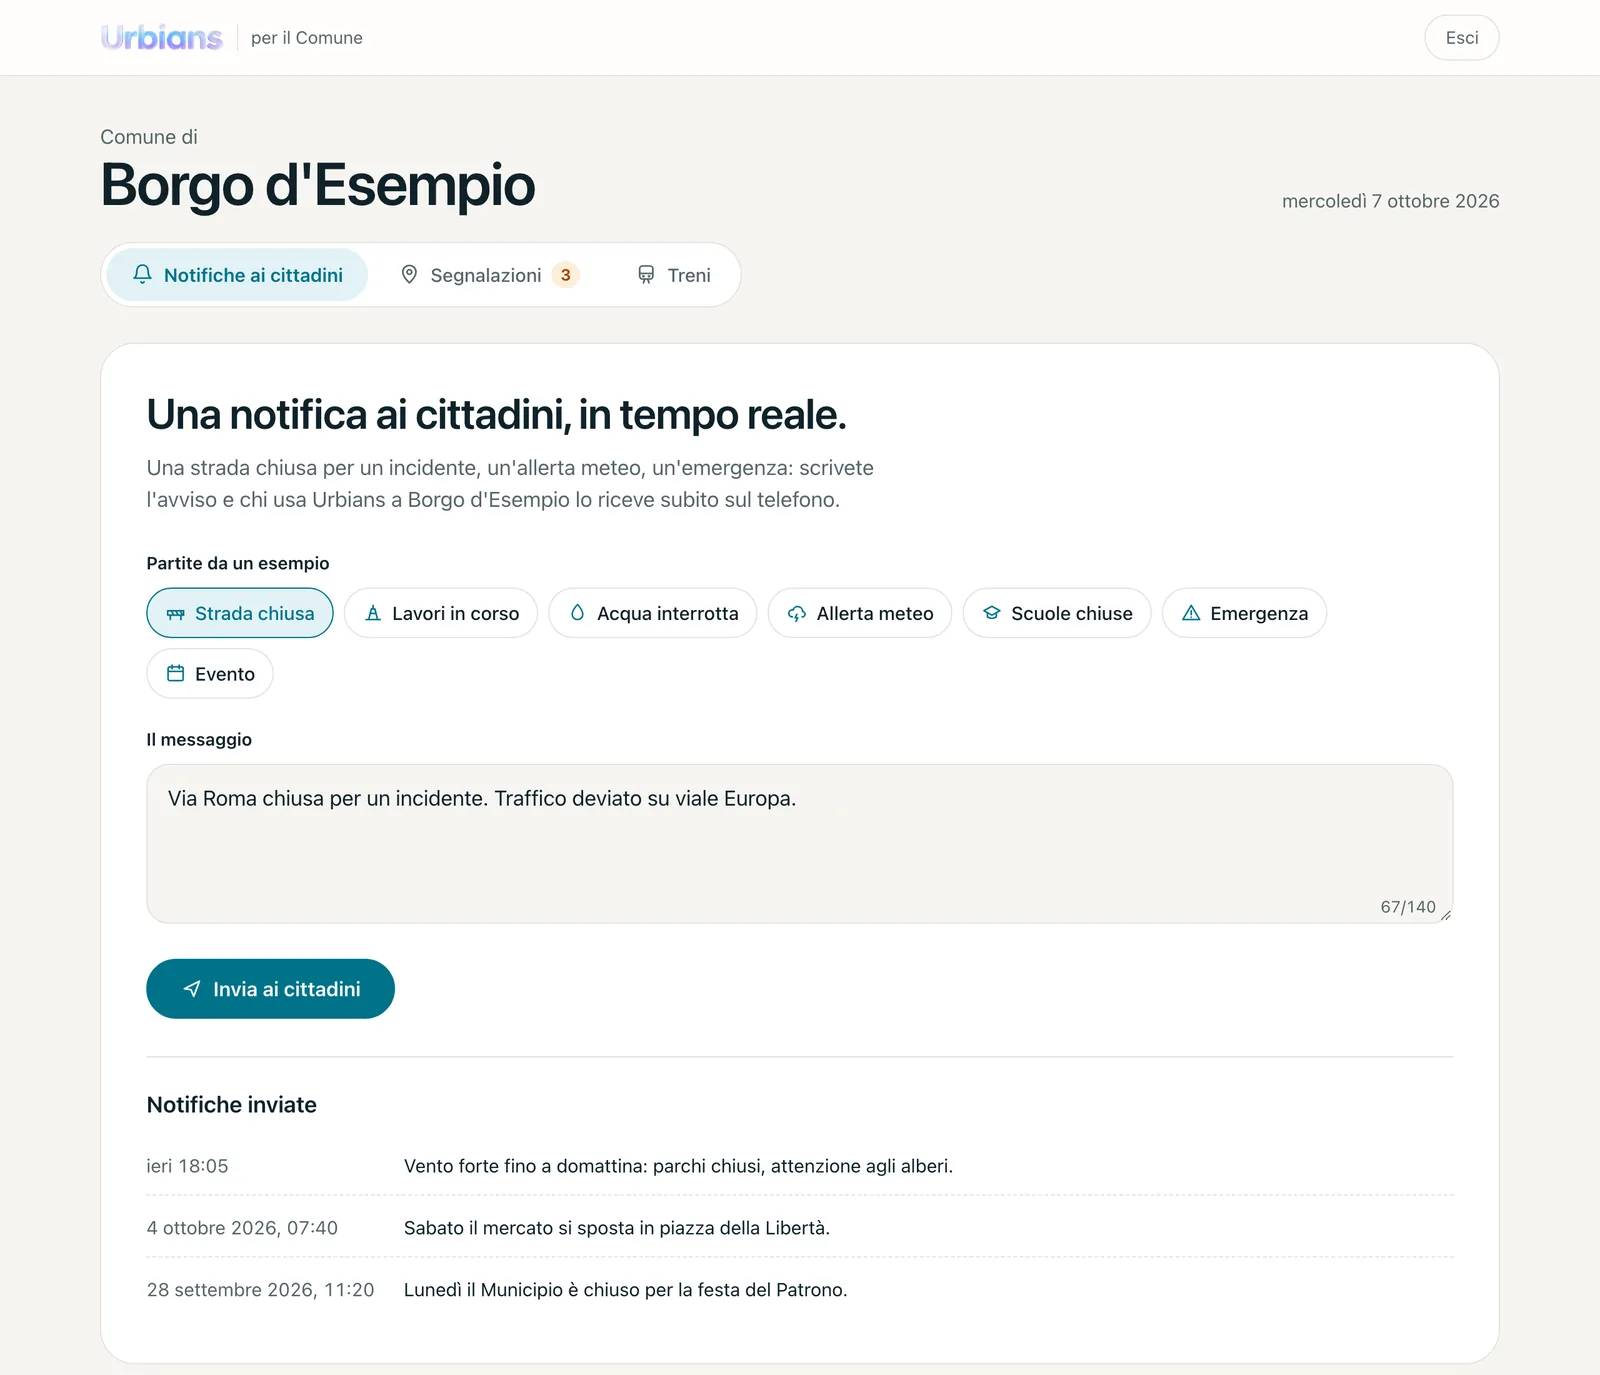Click the 67/140 character counter

pyautogui.click(x=1408, y=907)
